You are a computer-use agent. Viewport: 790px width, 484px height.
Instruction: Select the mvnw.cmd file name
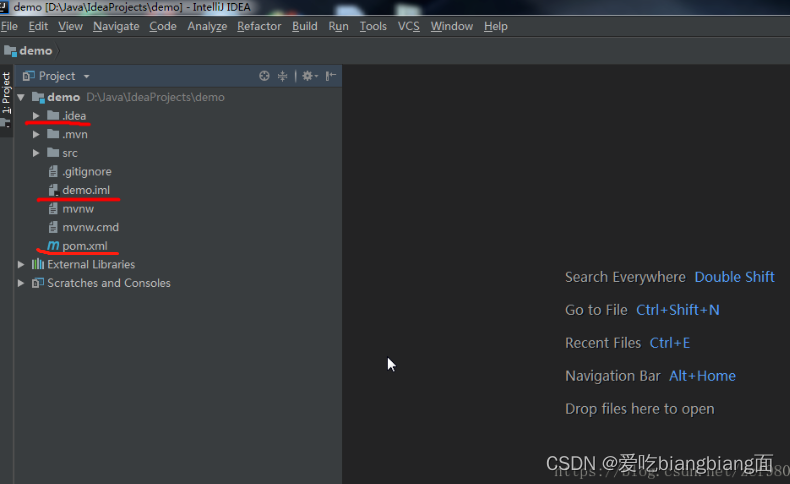[x=91, y=227]
